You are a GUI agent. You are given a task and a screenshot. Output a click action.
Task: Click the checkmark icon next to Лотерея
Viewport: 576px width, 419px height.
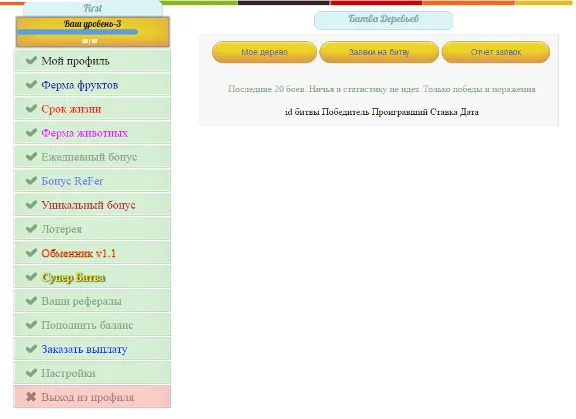coord(32,228)
